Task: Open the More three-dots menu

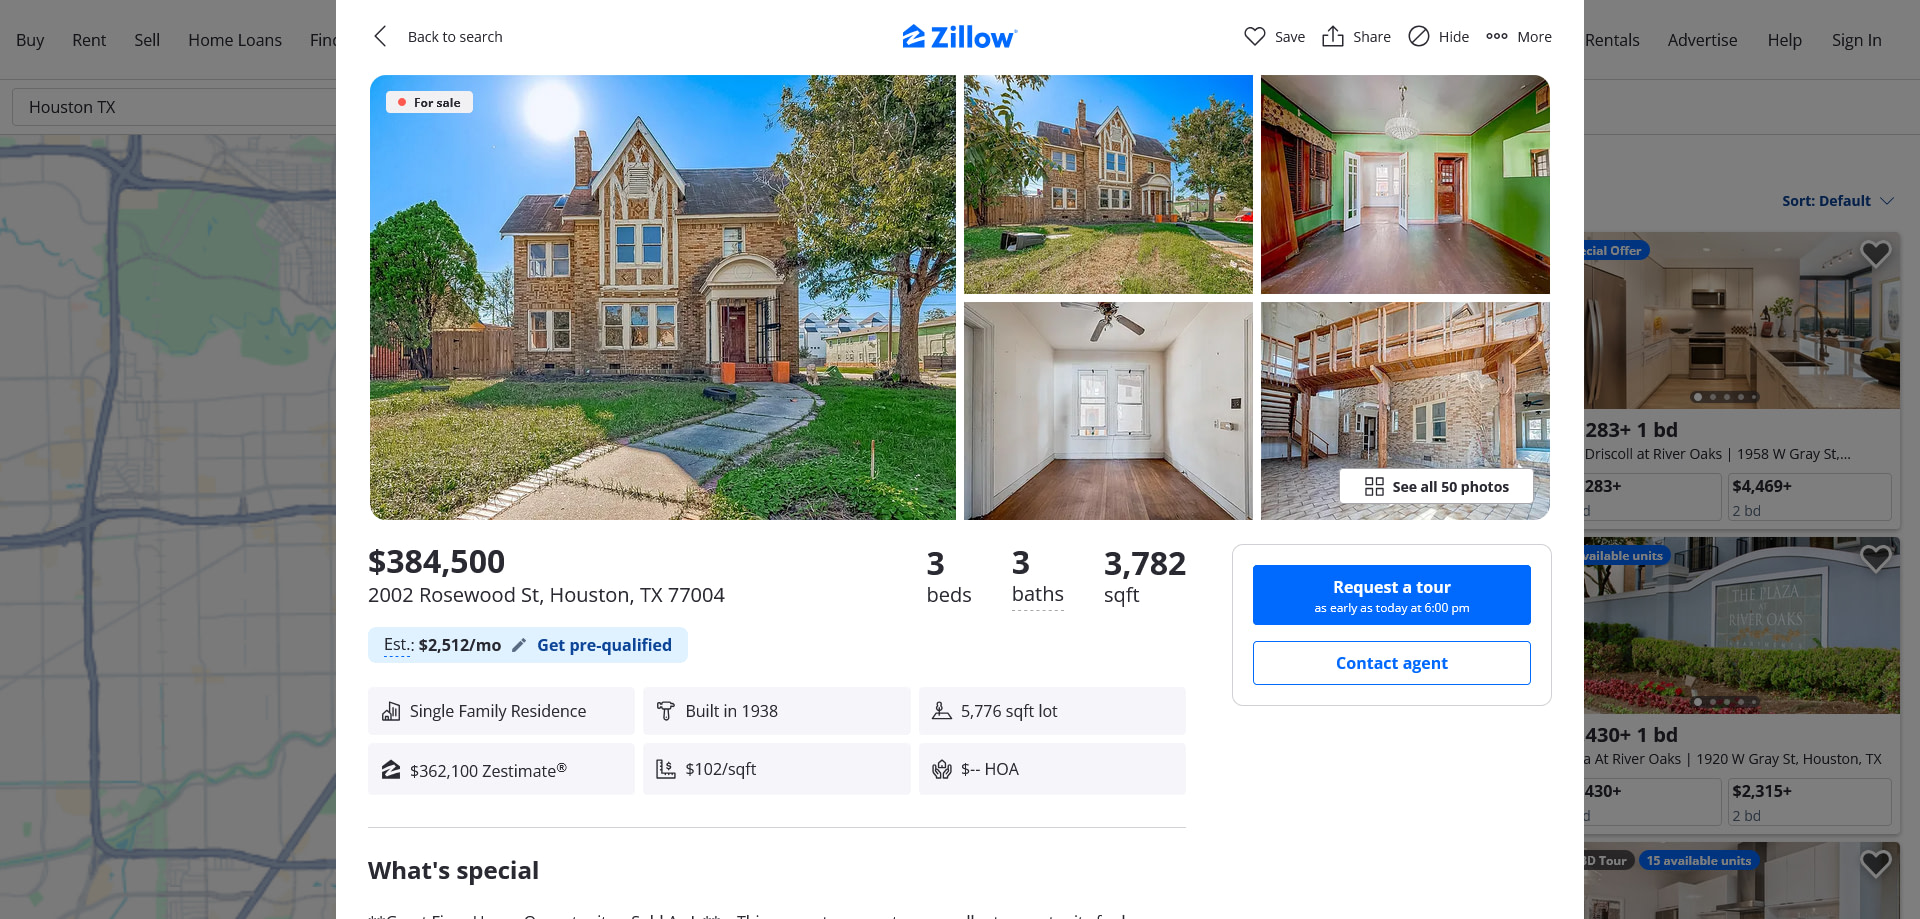Action: [1496, 37]
